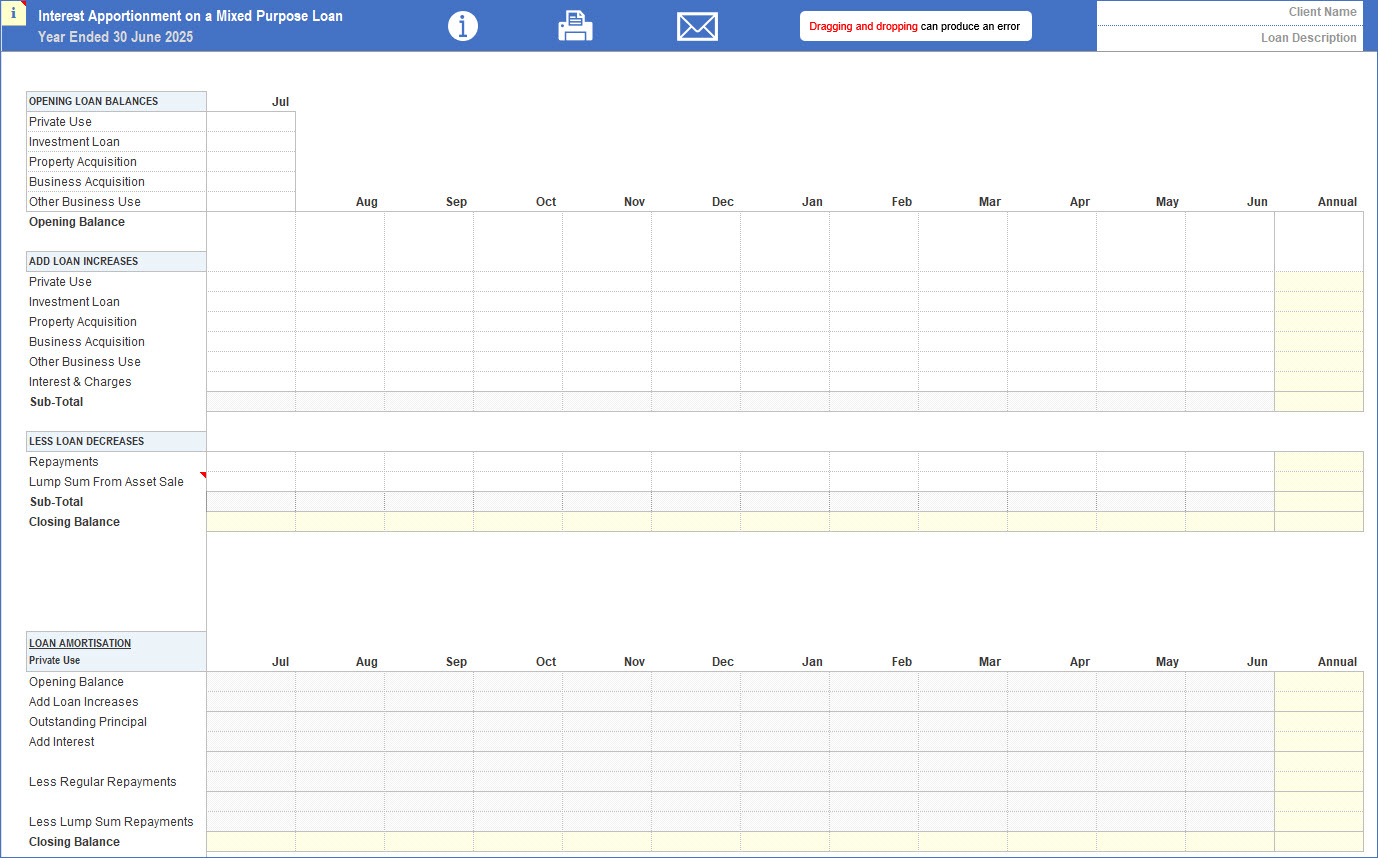Select 'Lump Sum From Asset Sale' label

tap(106, 482)
